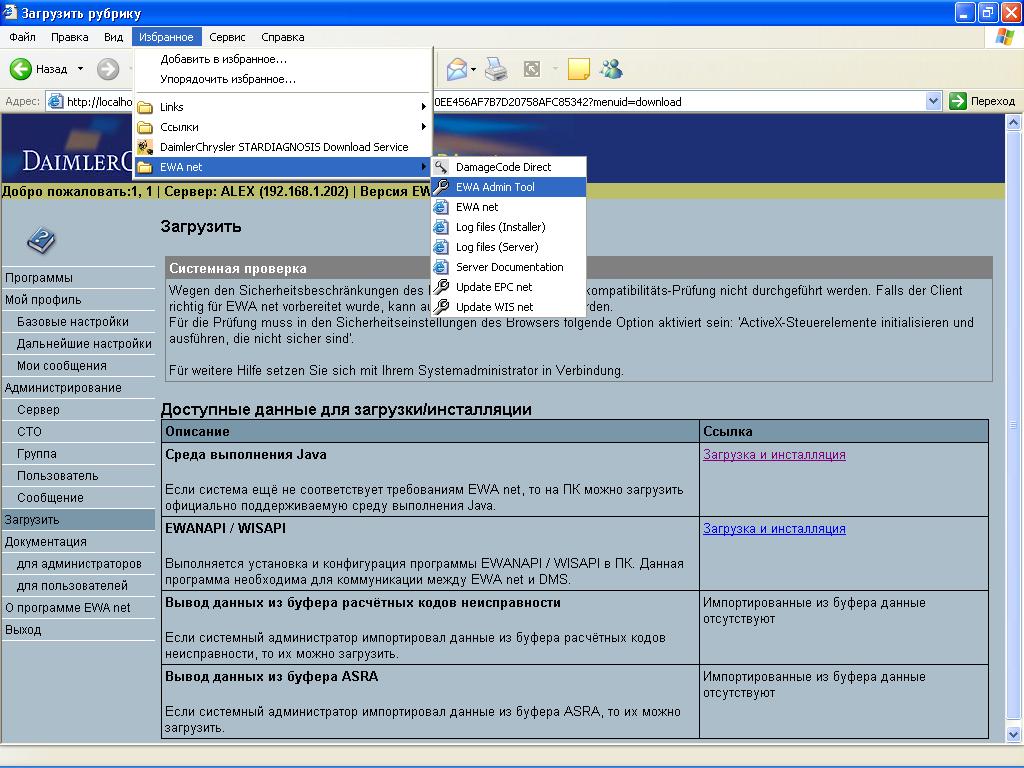Select Log files (Installer) in the submenu
Screen dimensions: 1024x768
click(x=509, y=227)
